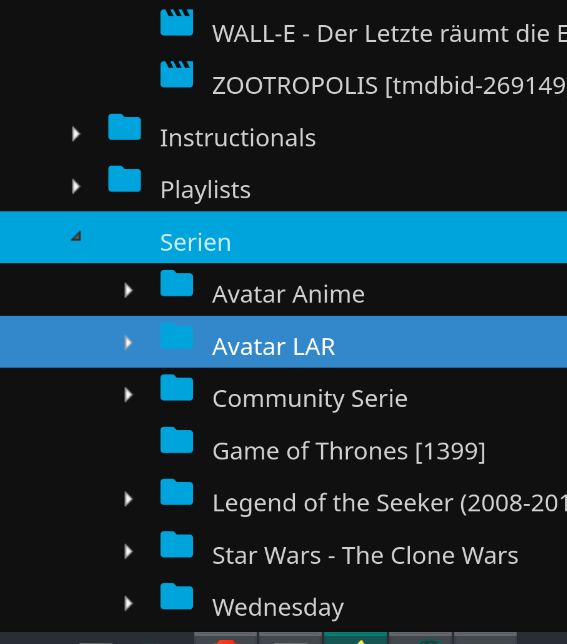Expand Star Wars - The Clone Wars arrow
This screenshot has width=567, height=644.
[x=128, y=551]
